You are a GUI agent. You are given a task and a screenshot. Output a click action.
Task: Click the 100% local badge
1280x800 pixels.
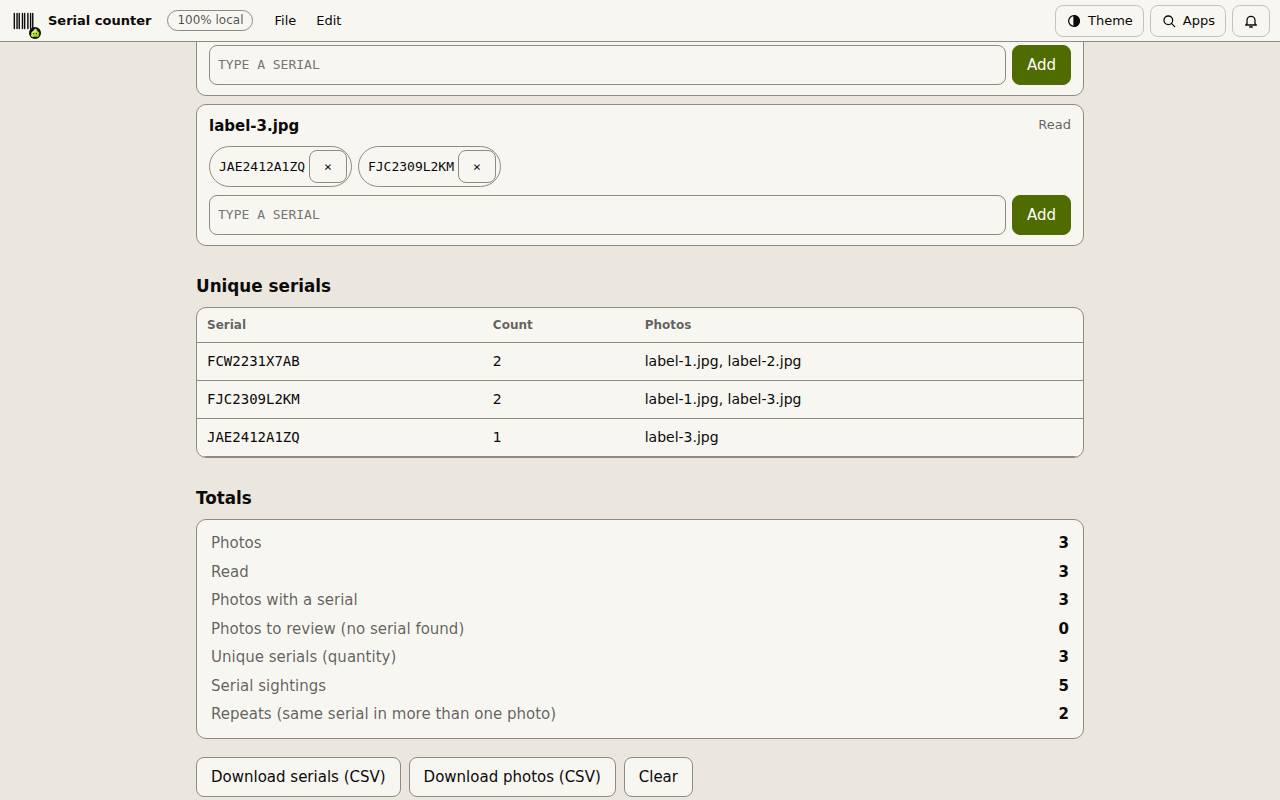[210, 20]
